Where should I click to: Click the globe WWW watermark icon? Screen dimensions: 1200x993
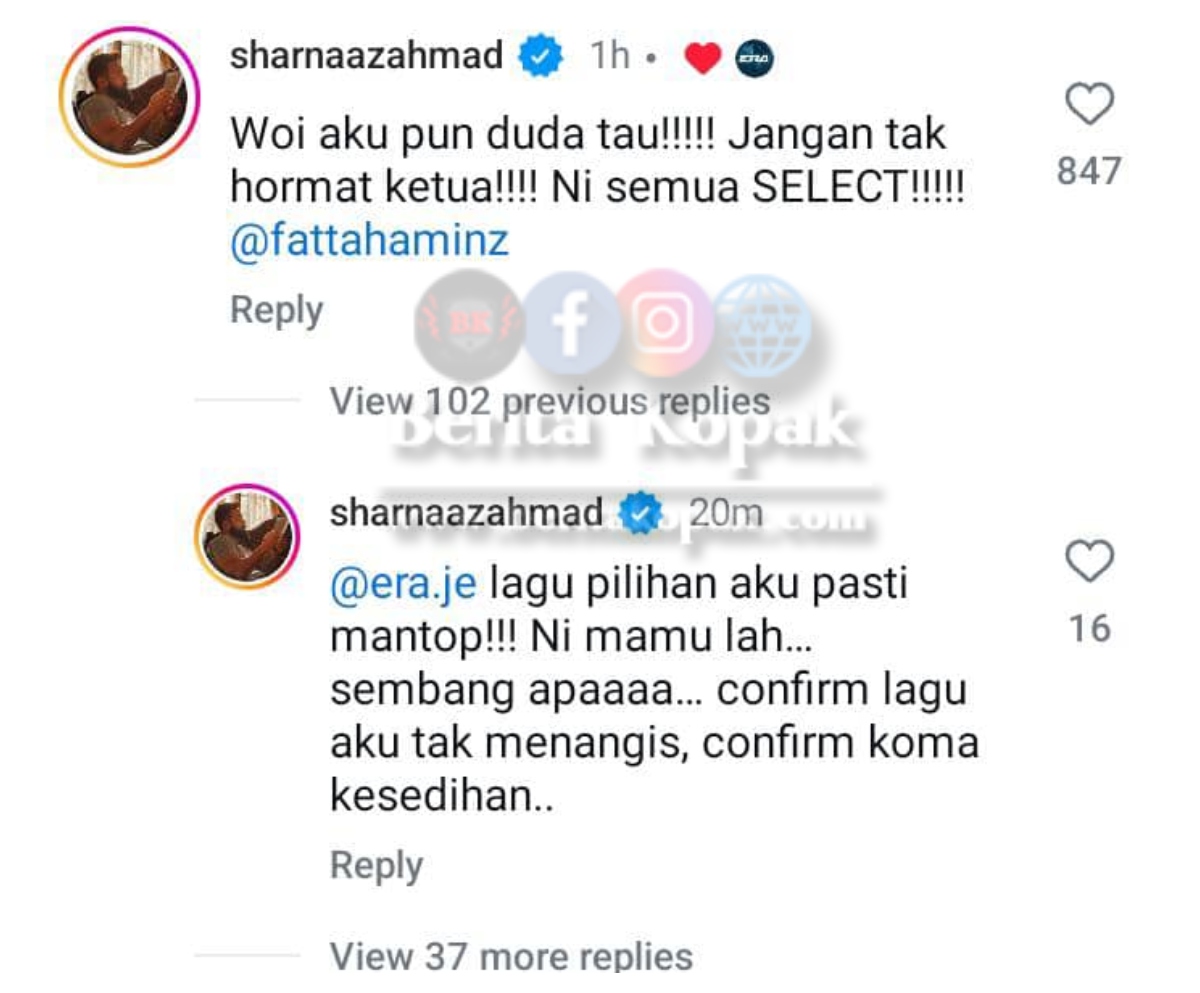click(762, 324)
